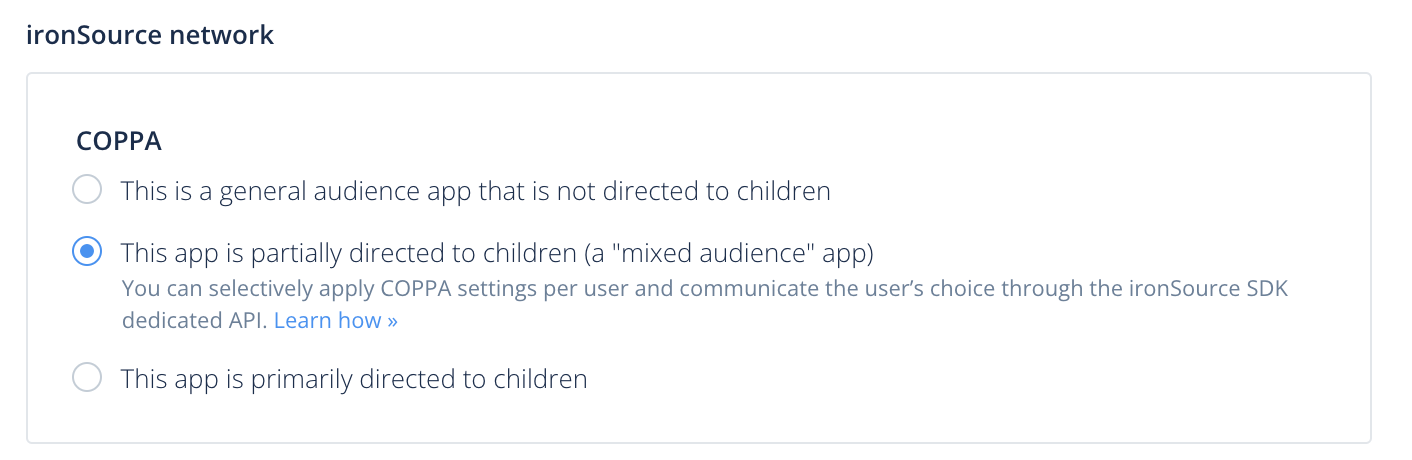The width and height of the screenshot is (1412, 460).
Task: Open the "Learn how »" link
Action: (336, 321)
